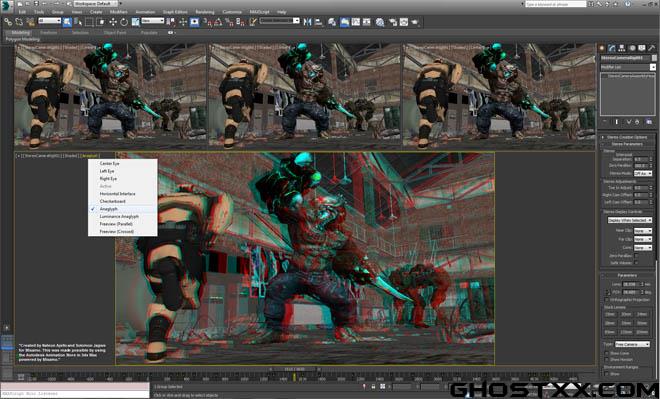Open the selection filter All dropdown
Viewport: 660px width, 399px height.
point(50,21)
